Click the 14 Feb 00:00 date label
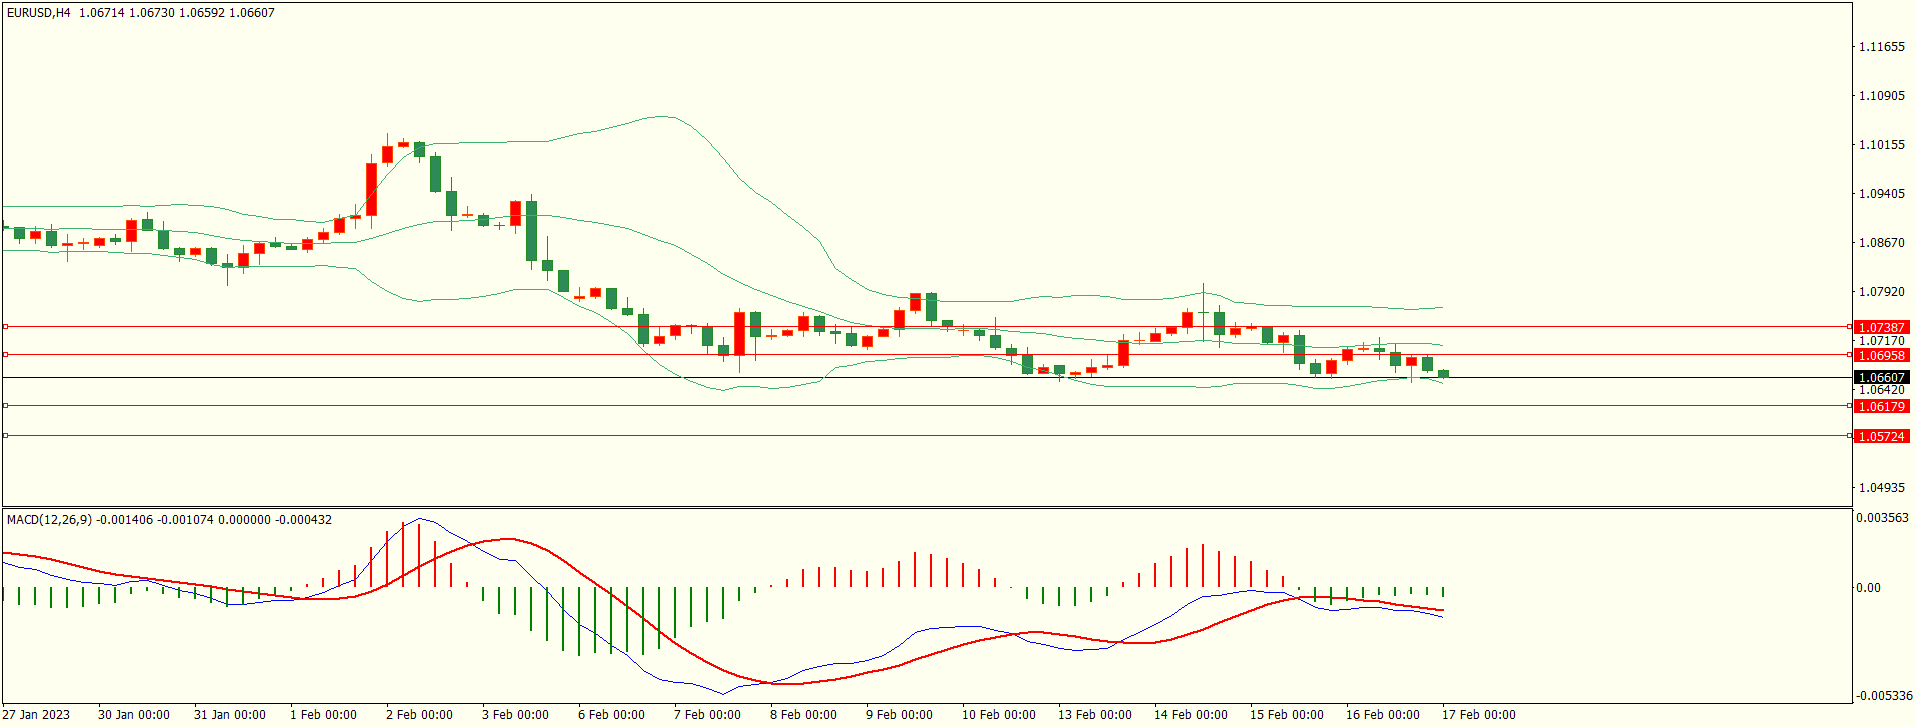Image resolution: width=1916 pixels, height=727 pixels. (1190, 714)
